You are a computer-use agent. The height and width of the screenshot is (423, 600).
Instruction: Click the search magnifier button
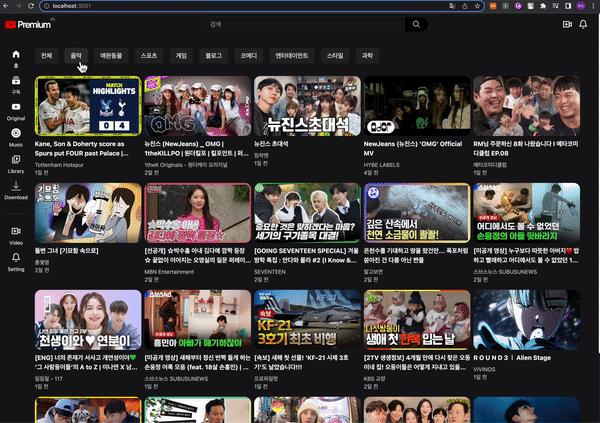[x=416, y=24]
